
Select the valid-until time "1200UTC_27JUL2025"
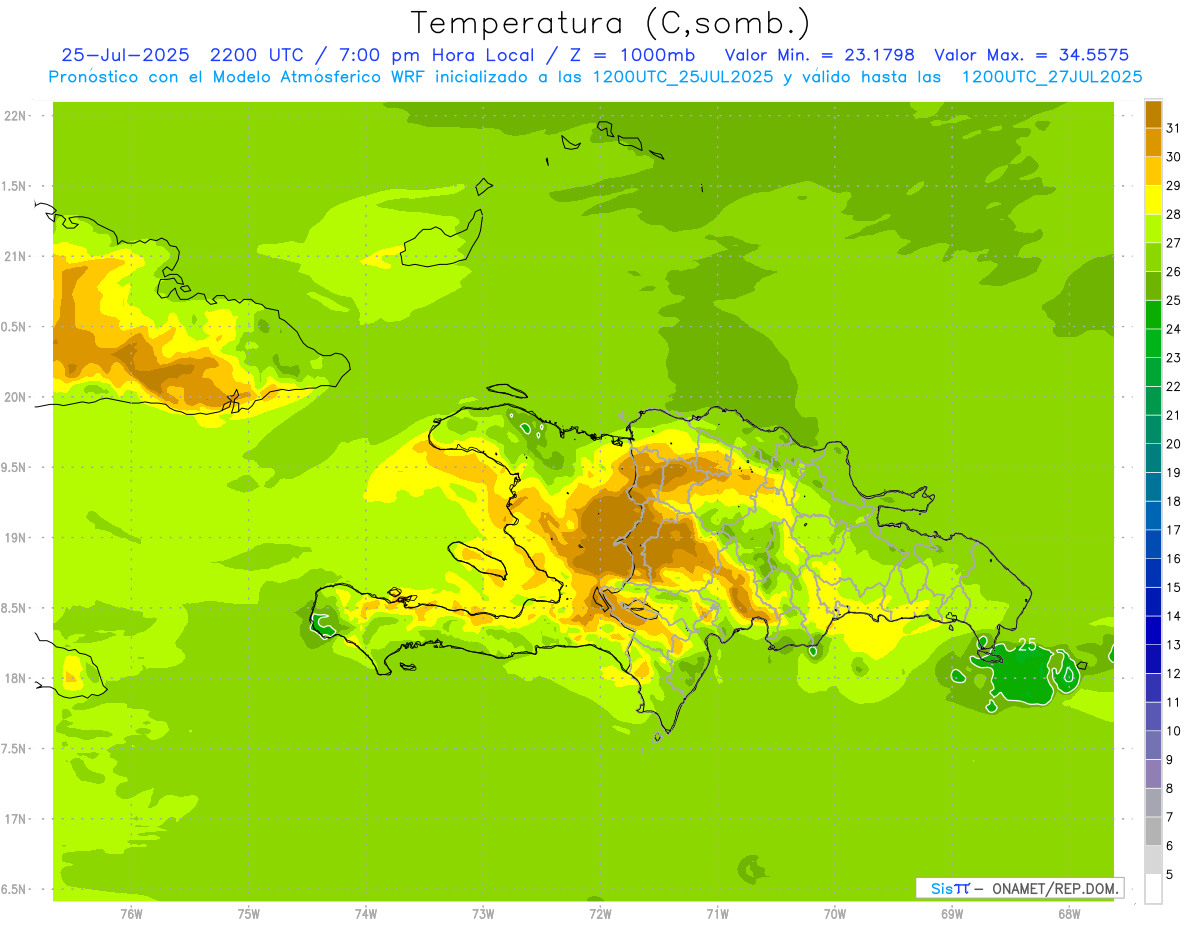tap(1052, 77)
